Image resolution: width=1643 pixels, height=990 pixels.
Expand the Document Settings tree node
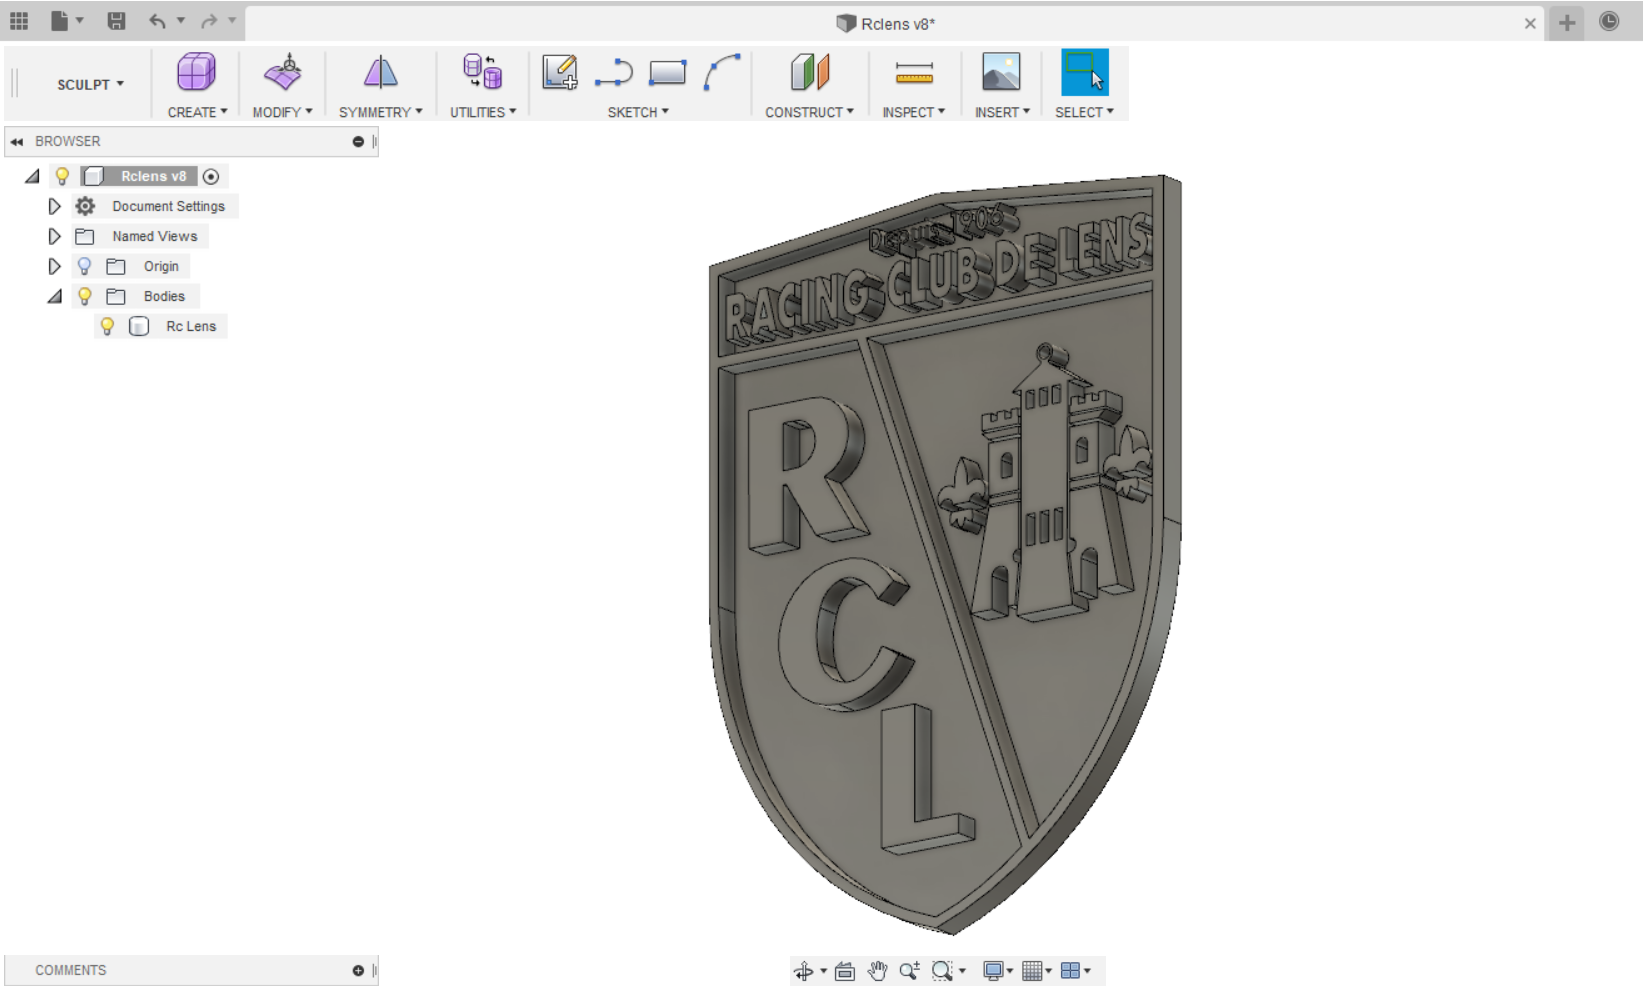point(55,206)
